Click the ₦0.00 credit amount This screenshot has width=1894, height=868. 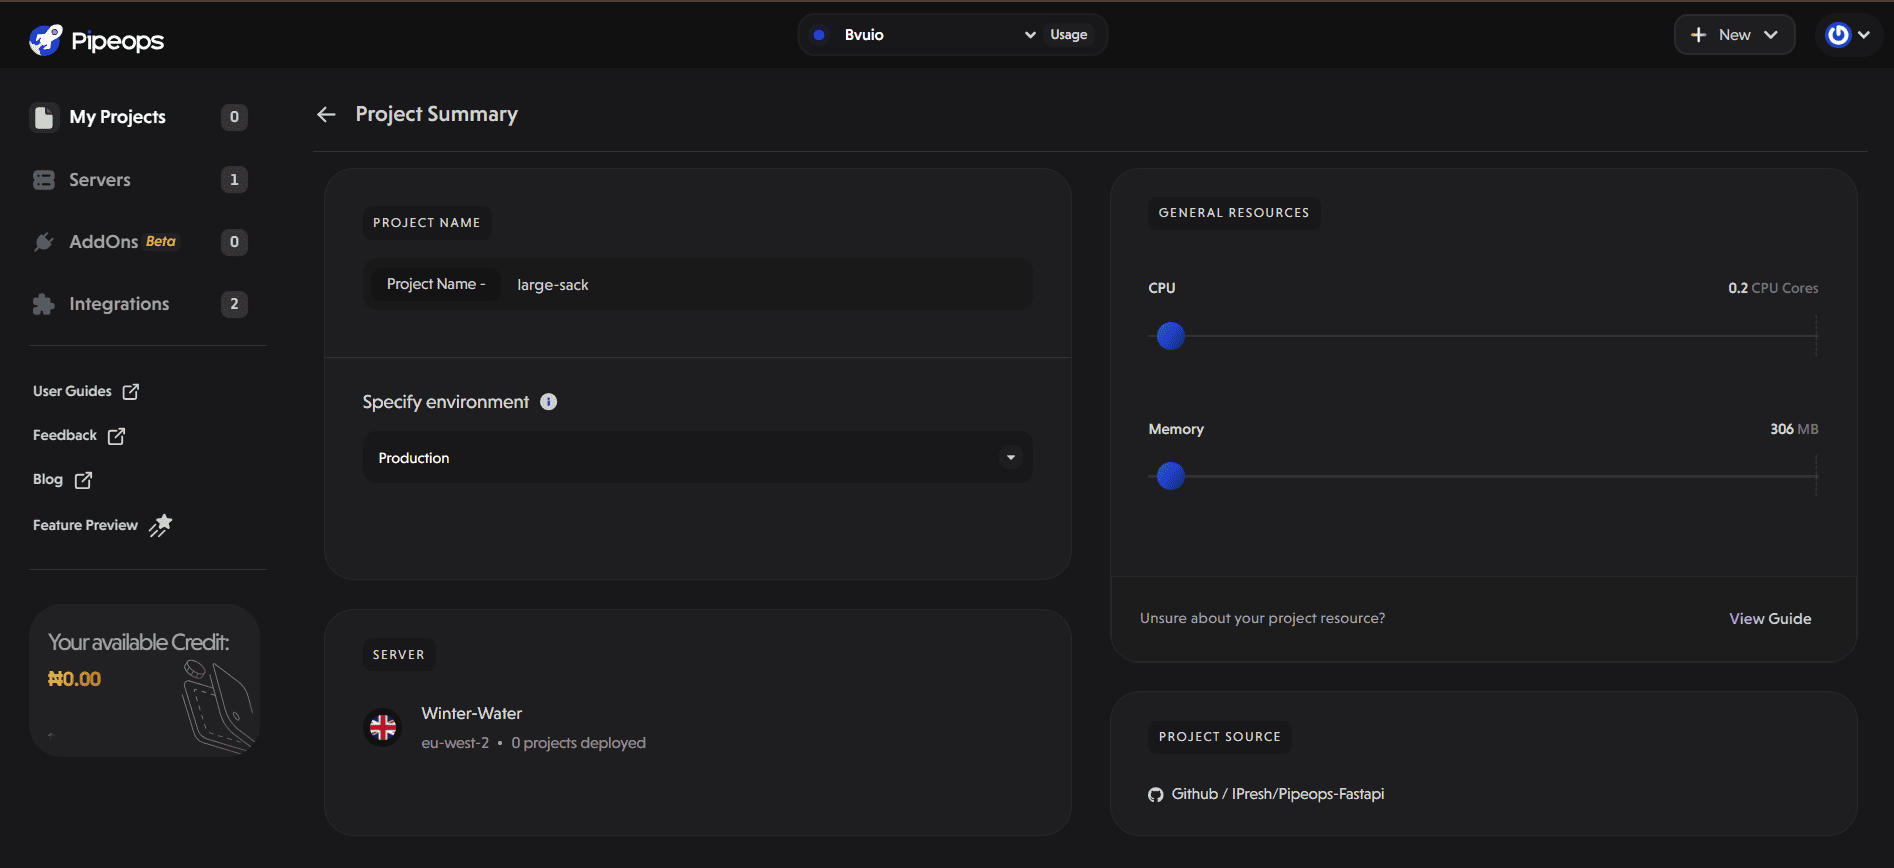pyautogui.click(x=74, y=679)
